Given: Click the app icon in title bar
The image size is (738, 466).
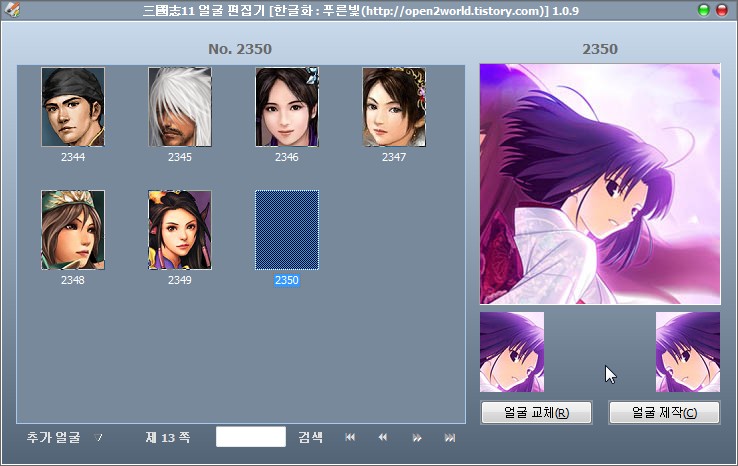Looking at the screenshot, I should click(x=12, y=9).
